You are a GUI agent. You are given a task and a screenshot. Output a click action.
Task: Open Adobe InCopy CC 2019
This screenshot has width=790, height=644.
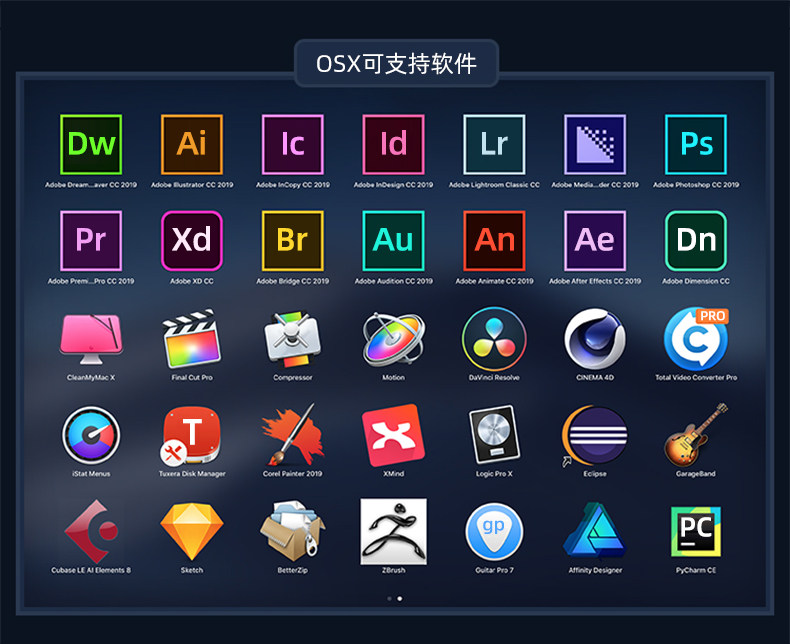coord(293,144)
